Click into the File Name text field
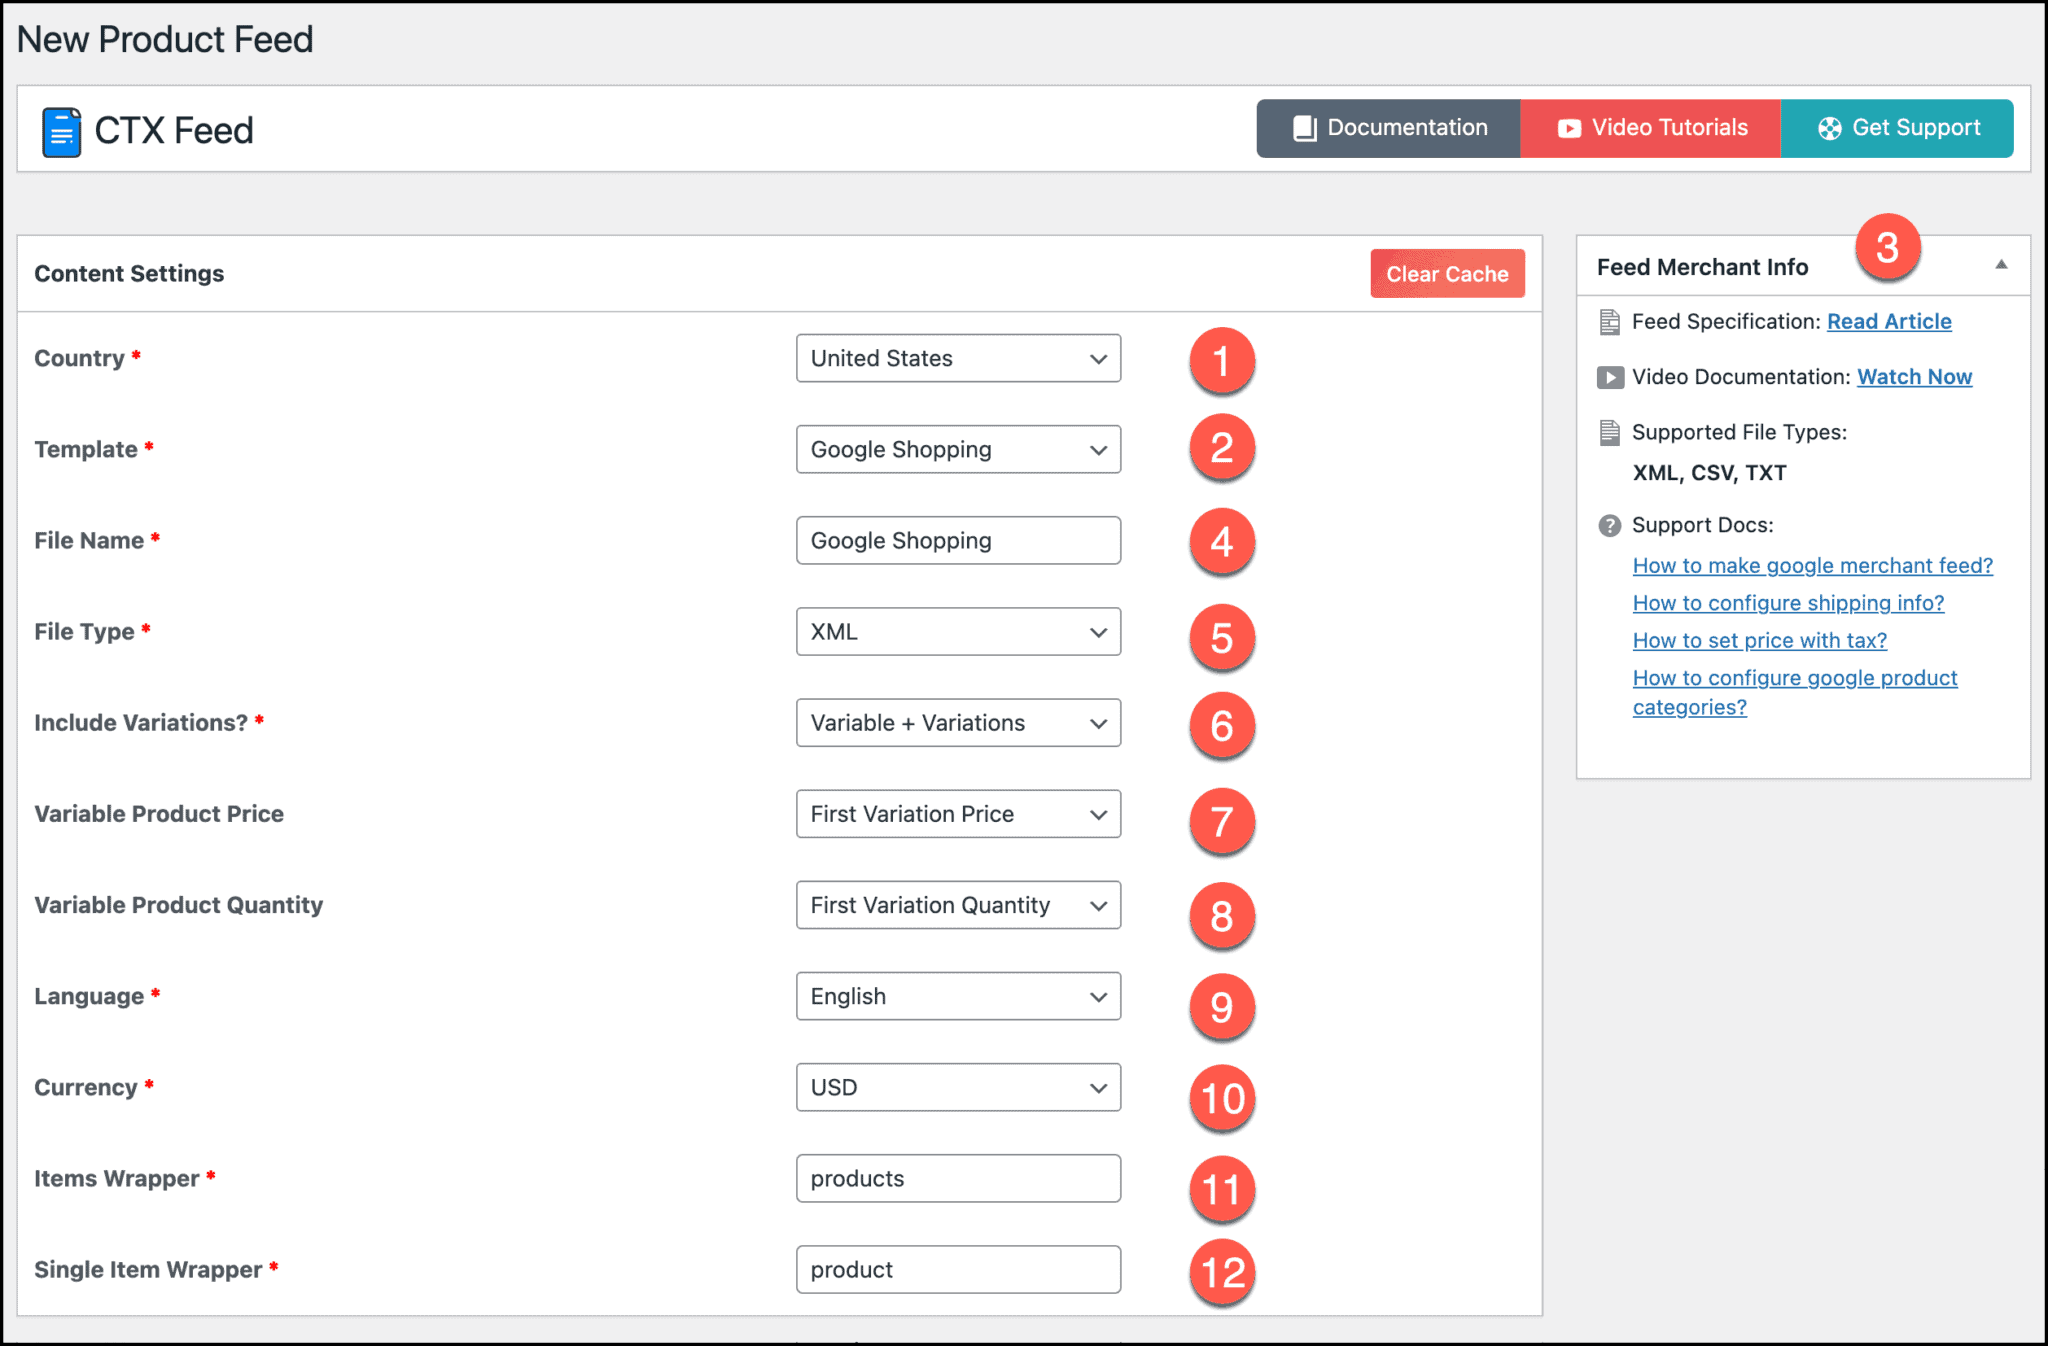 tap(957, 540)
